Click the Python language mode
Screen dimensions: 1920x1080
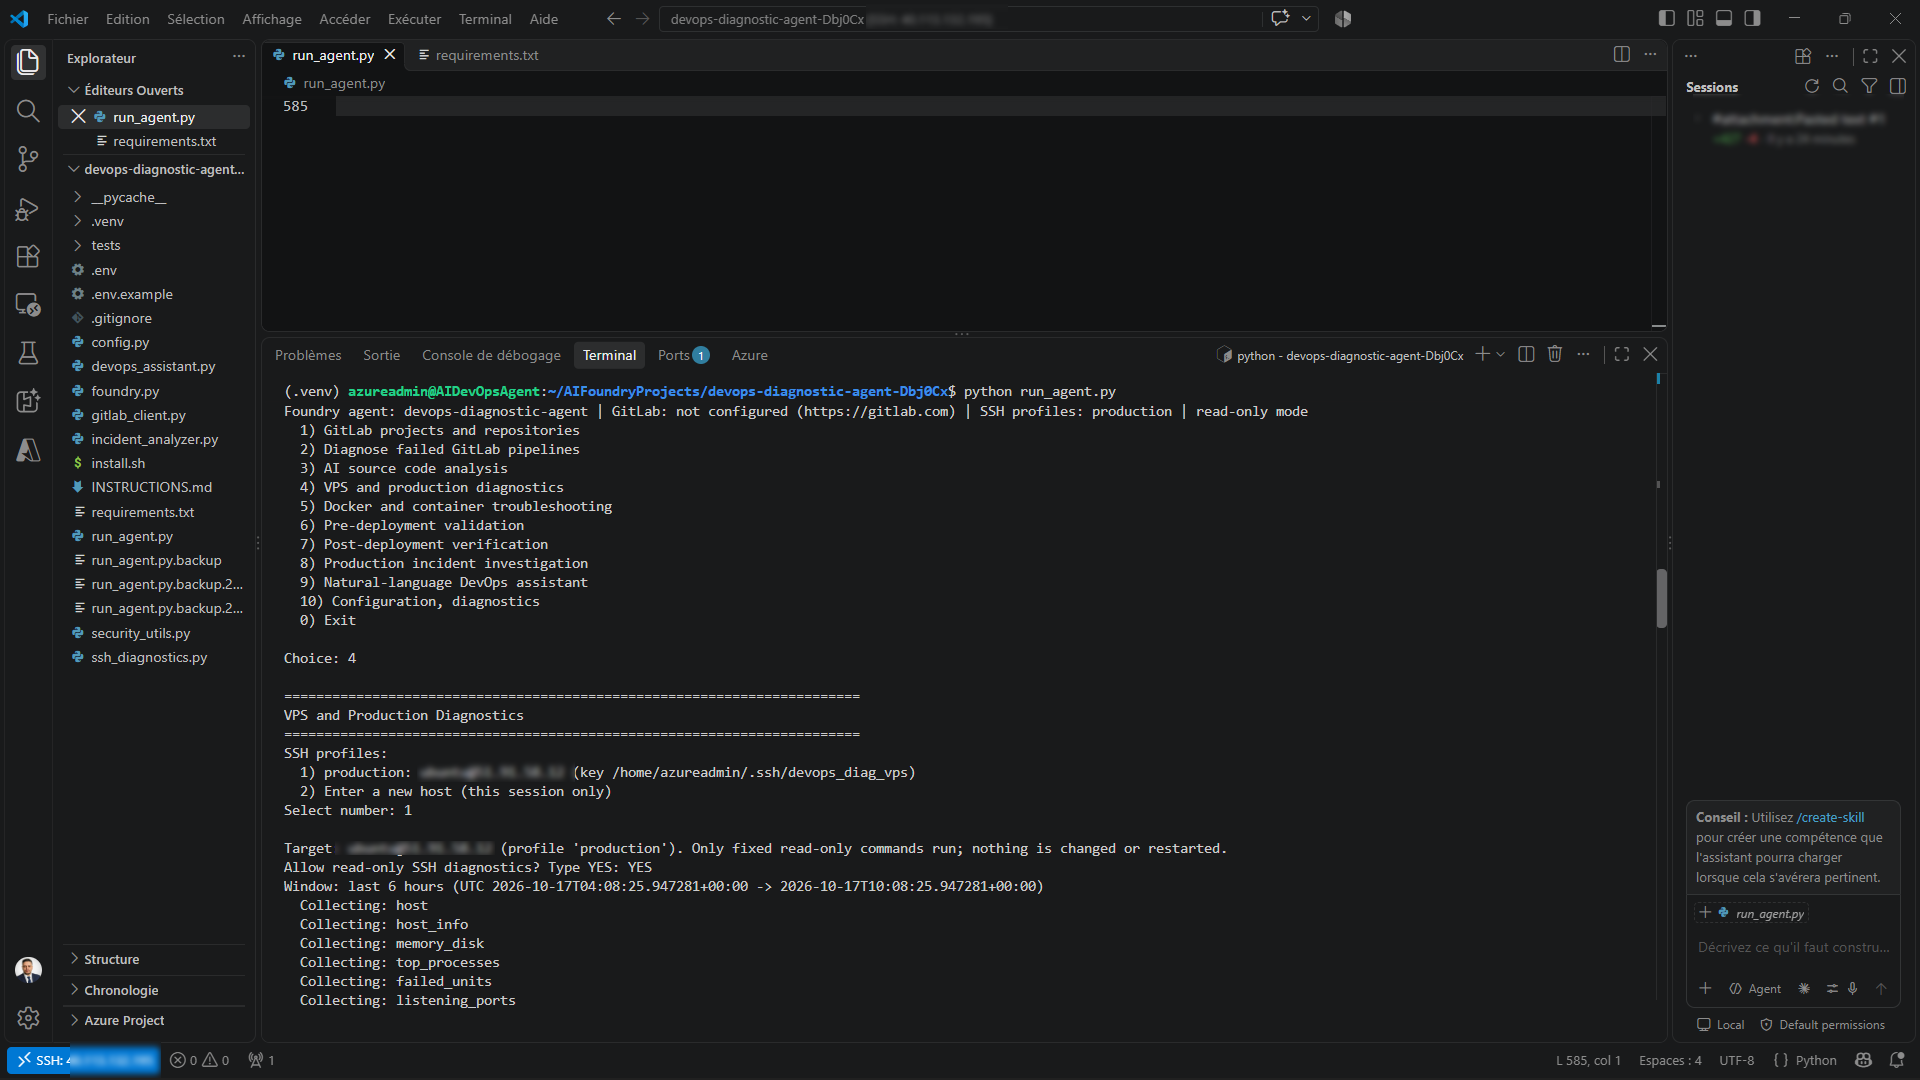[1816, 1060]
